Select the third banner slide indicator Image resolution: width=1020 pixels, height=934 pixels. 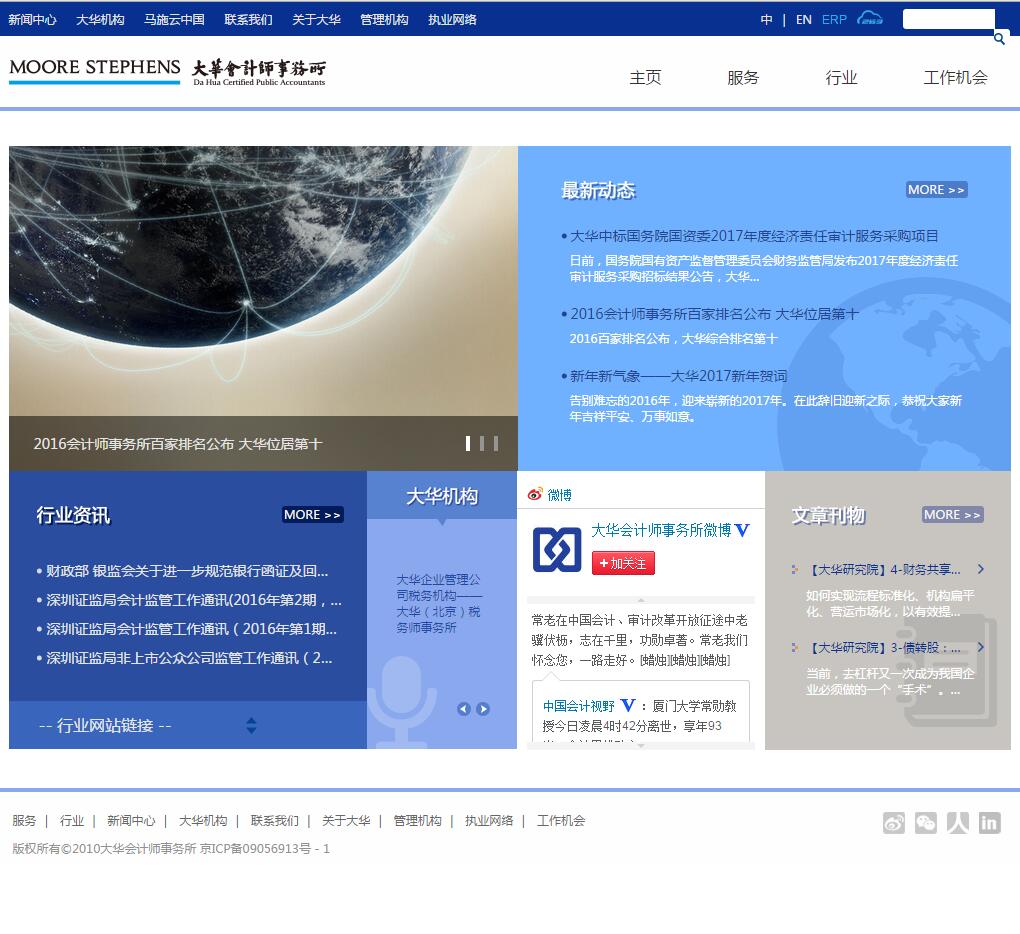tap(496, 444)
